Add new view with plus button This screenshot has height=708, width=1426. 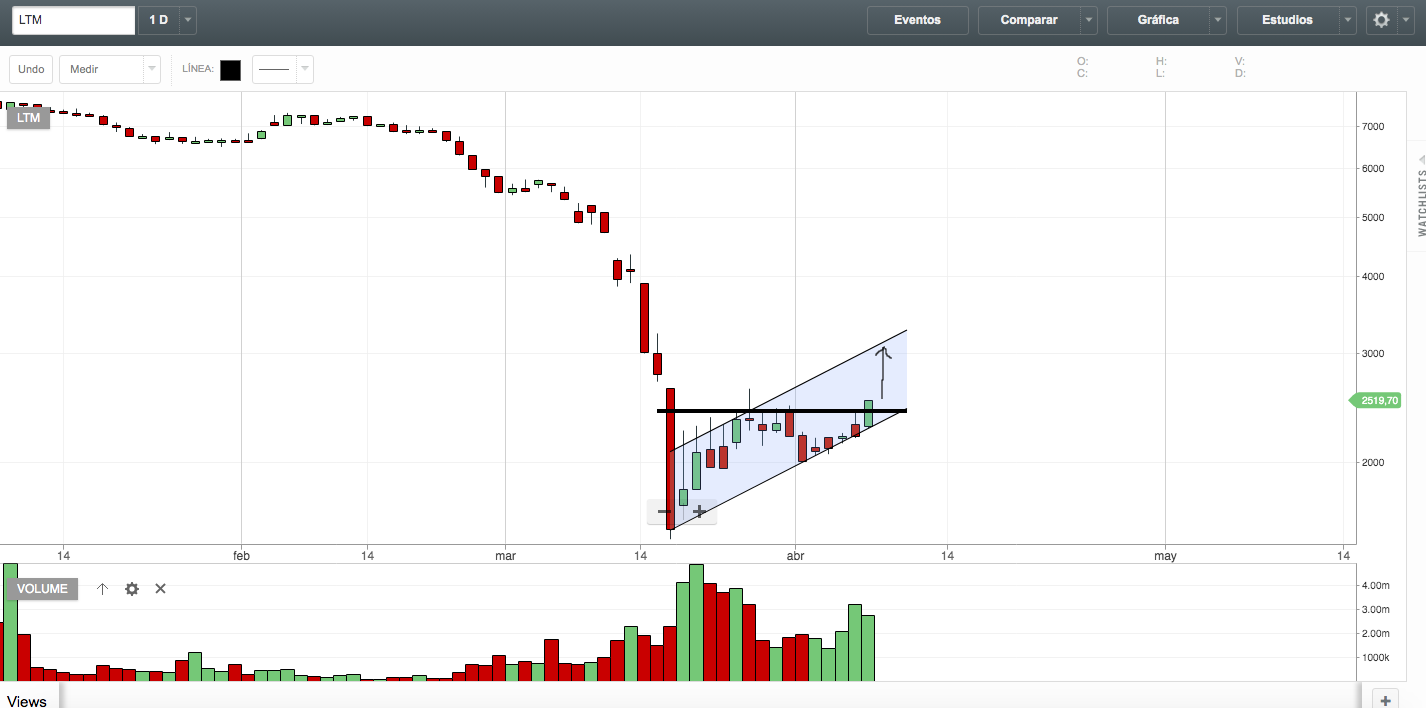tap(1385, 700)
